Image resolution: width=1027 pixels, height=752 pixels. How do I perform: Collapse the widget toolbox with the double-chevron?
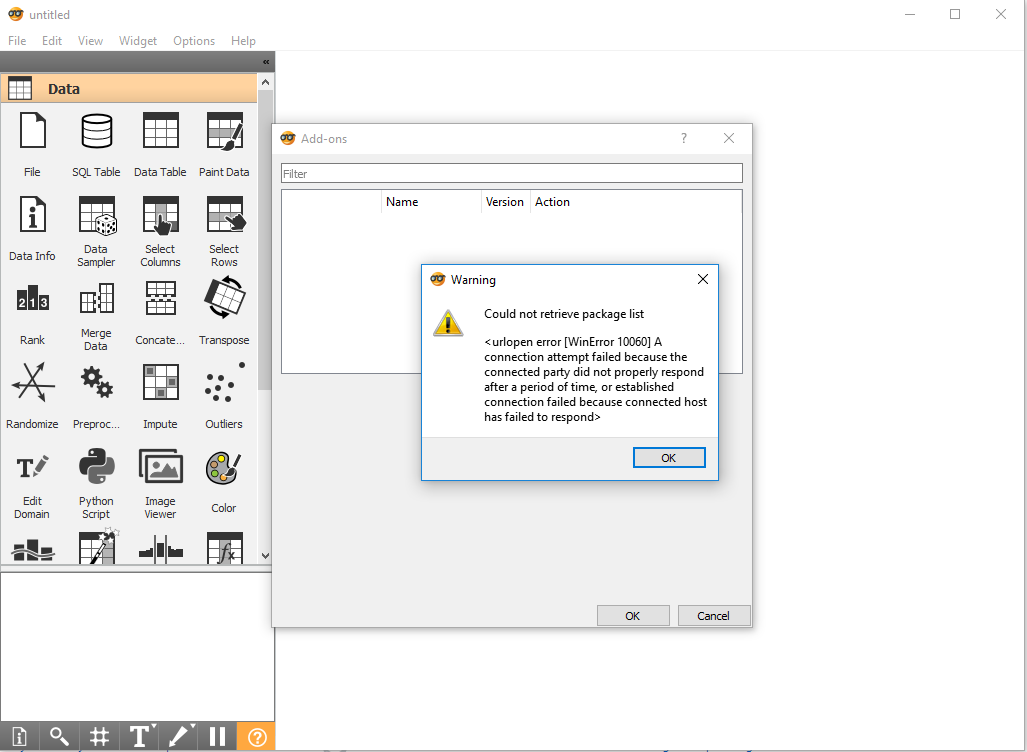[x=265, y=61]
